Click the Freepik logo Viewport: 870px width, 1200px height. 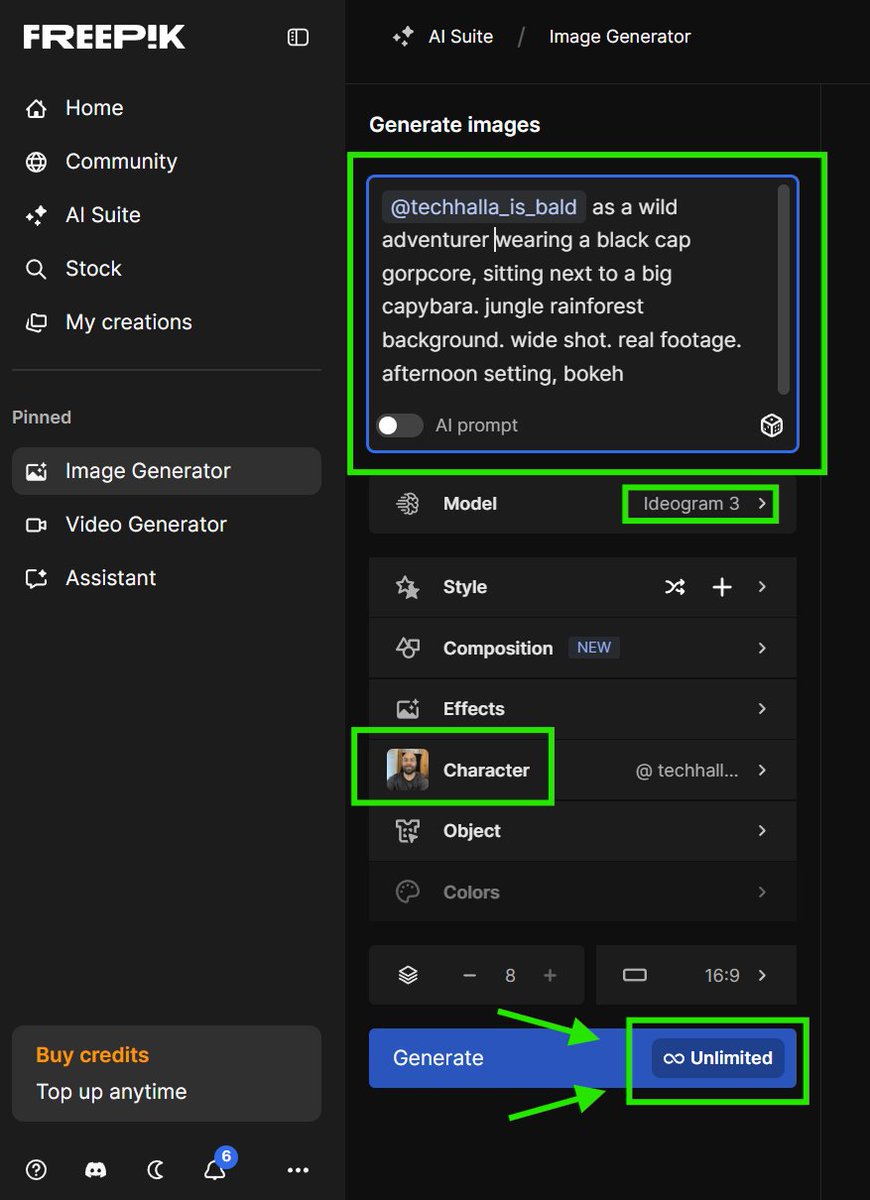tap(104, 37)
